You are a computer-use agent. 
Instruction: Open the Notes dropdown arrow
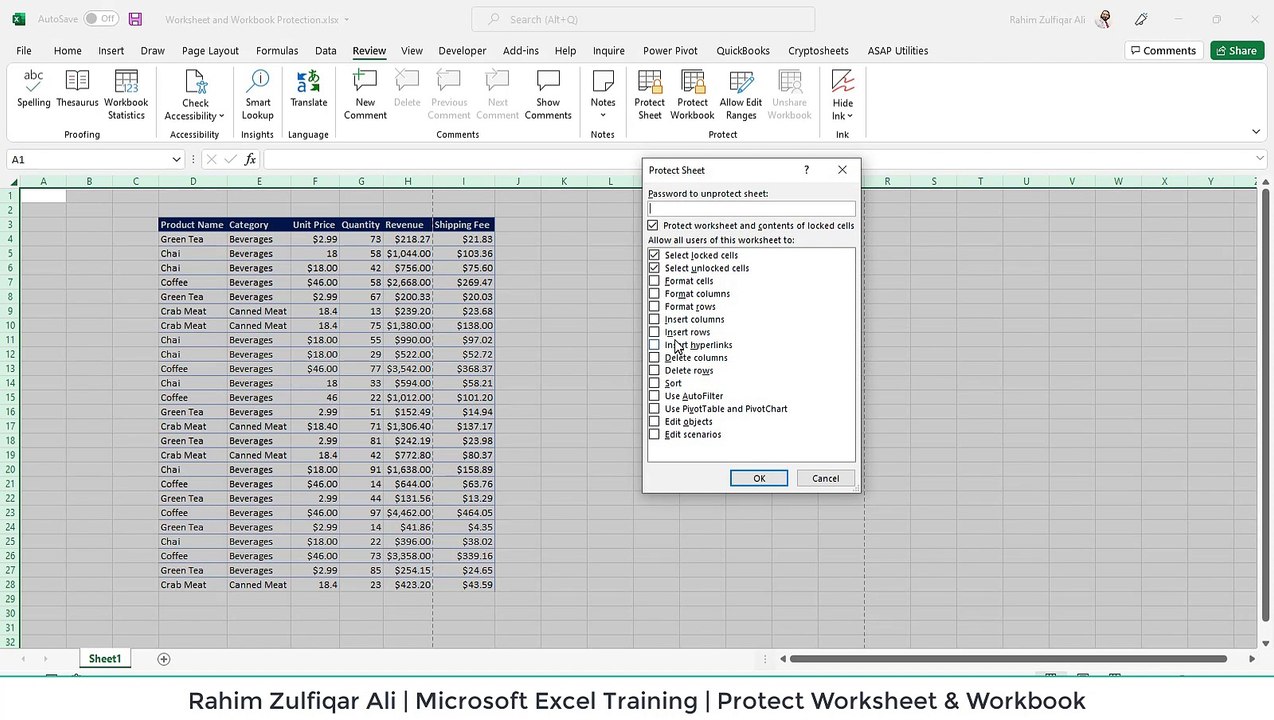point(603,116)
